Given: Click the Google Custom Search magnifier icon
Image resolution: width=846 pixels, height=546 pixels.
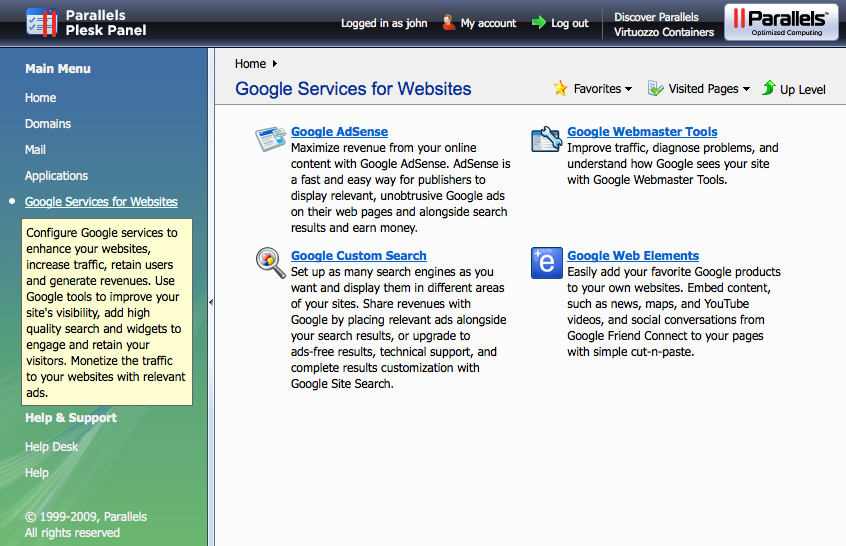Looking at the screenshot, I should [x=271, y=263].
